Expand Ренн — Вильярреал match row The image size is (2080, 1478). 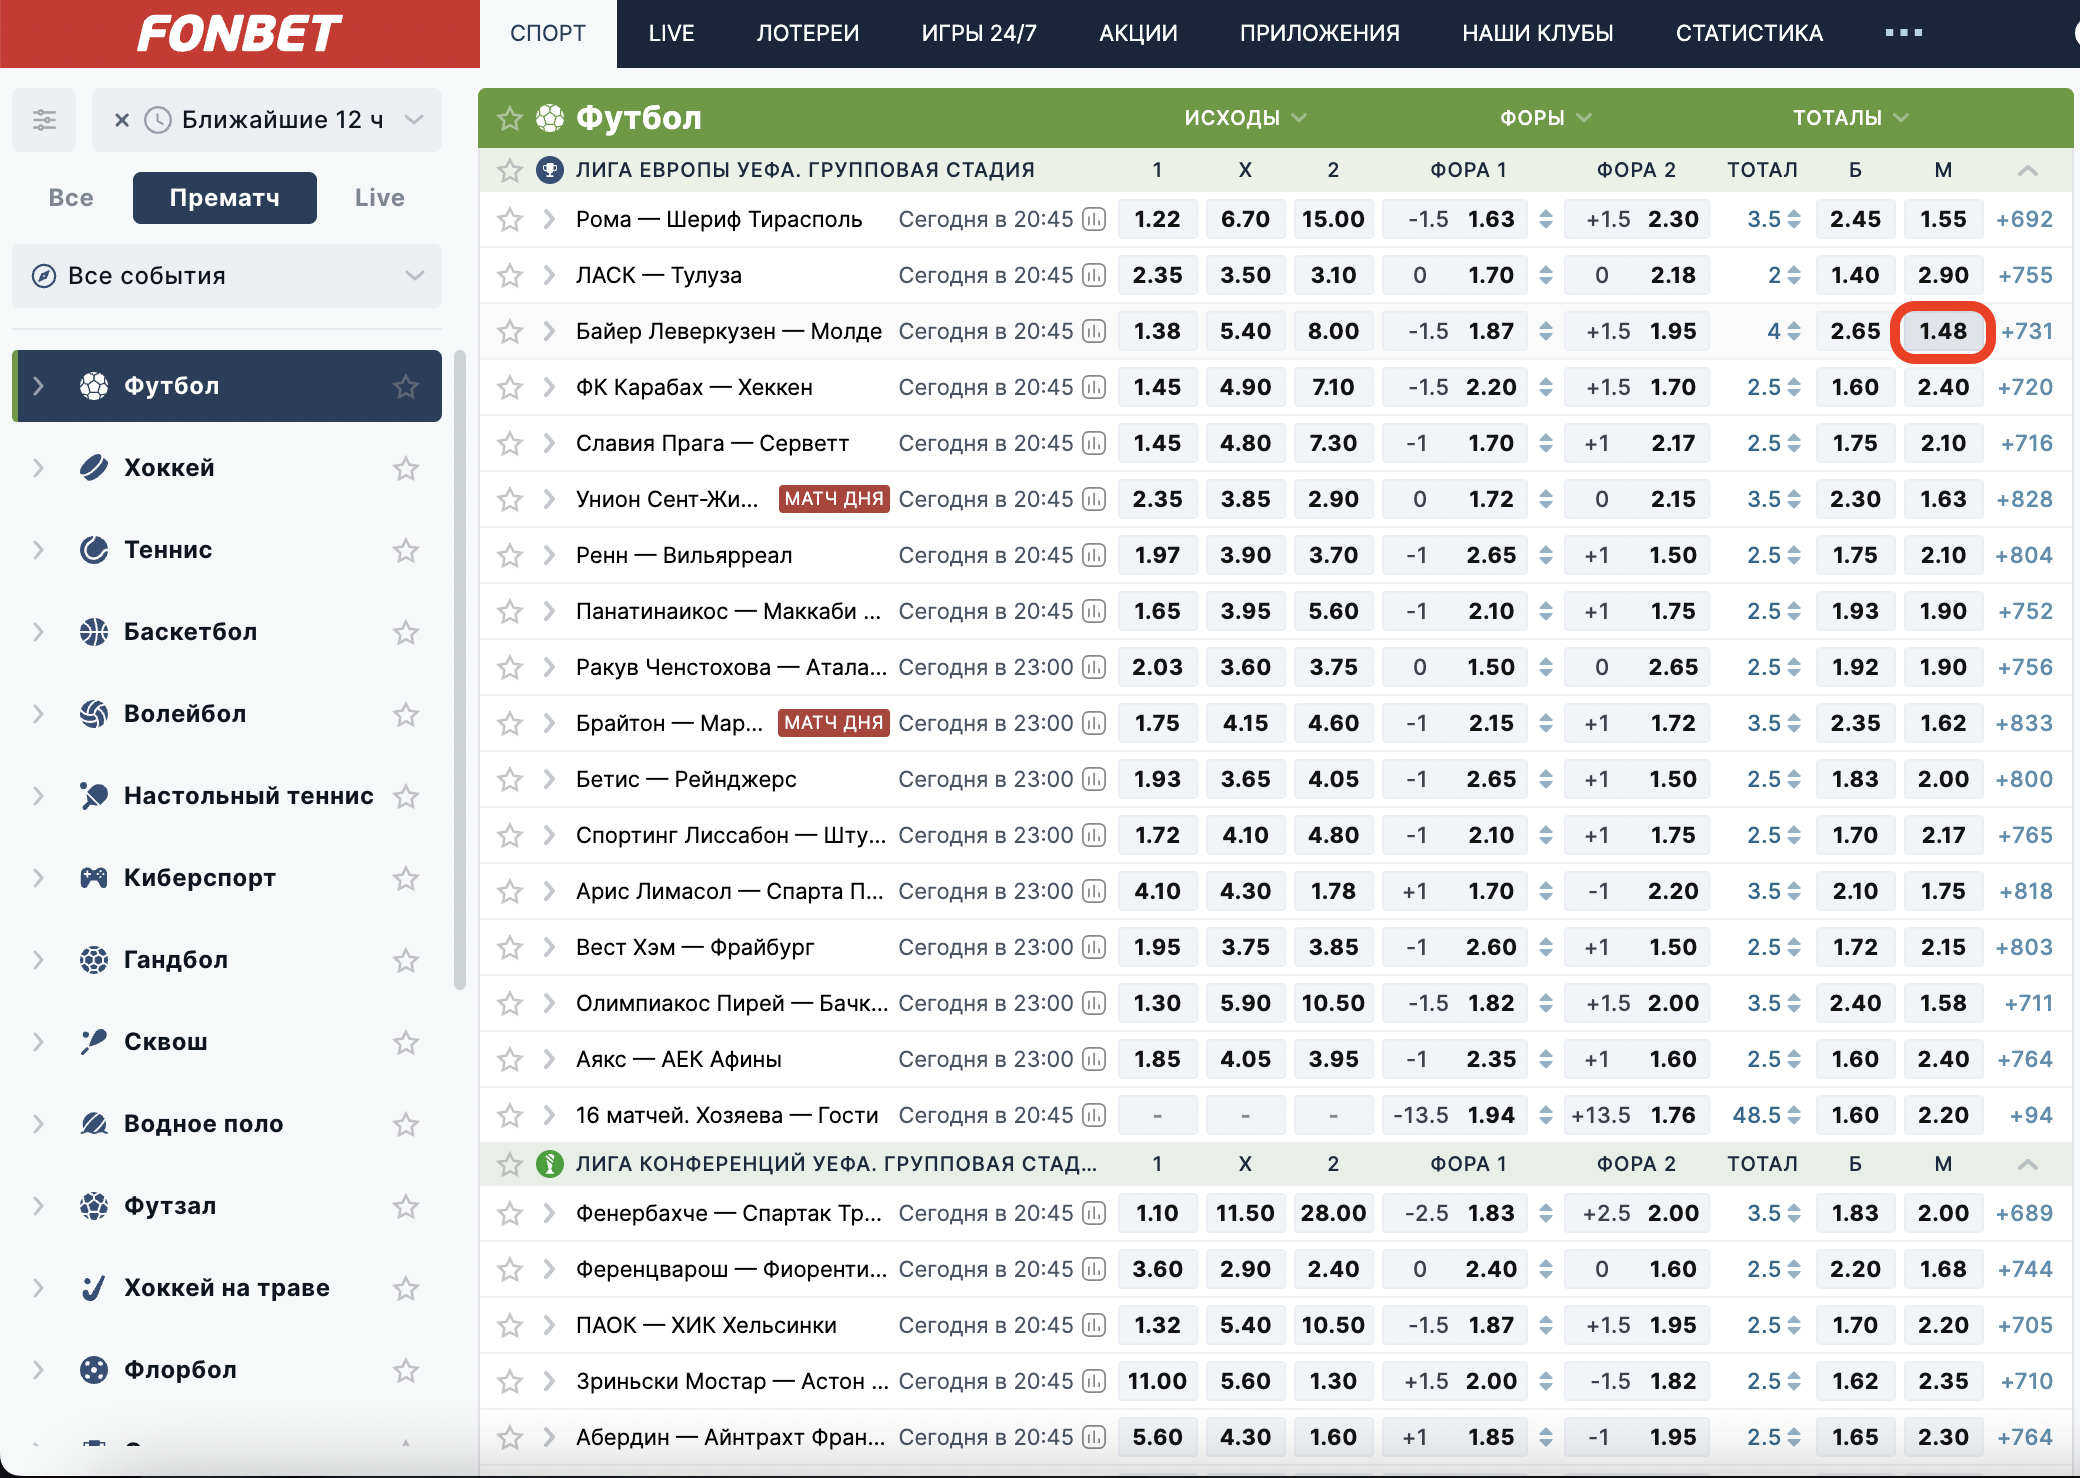pos(548,555)
